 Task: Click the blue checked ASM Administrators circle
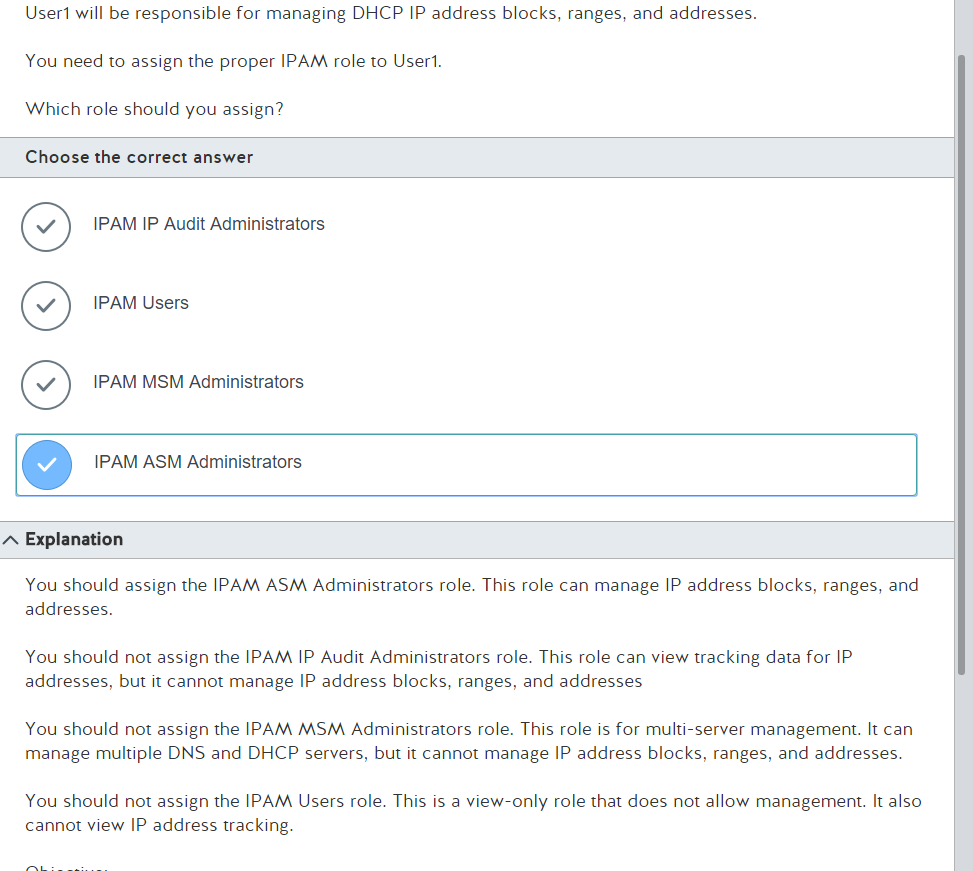coord(47,465)
